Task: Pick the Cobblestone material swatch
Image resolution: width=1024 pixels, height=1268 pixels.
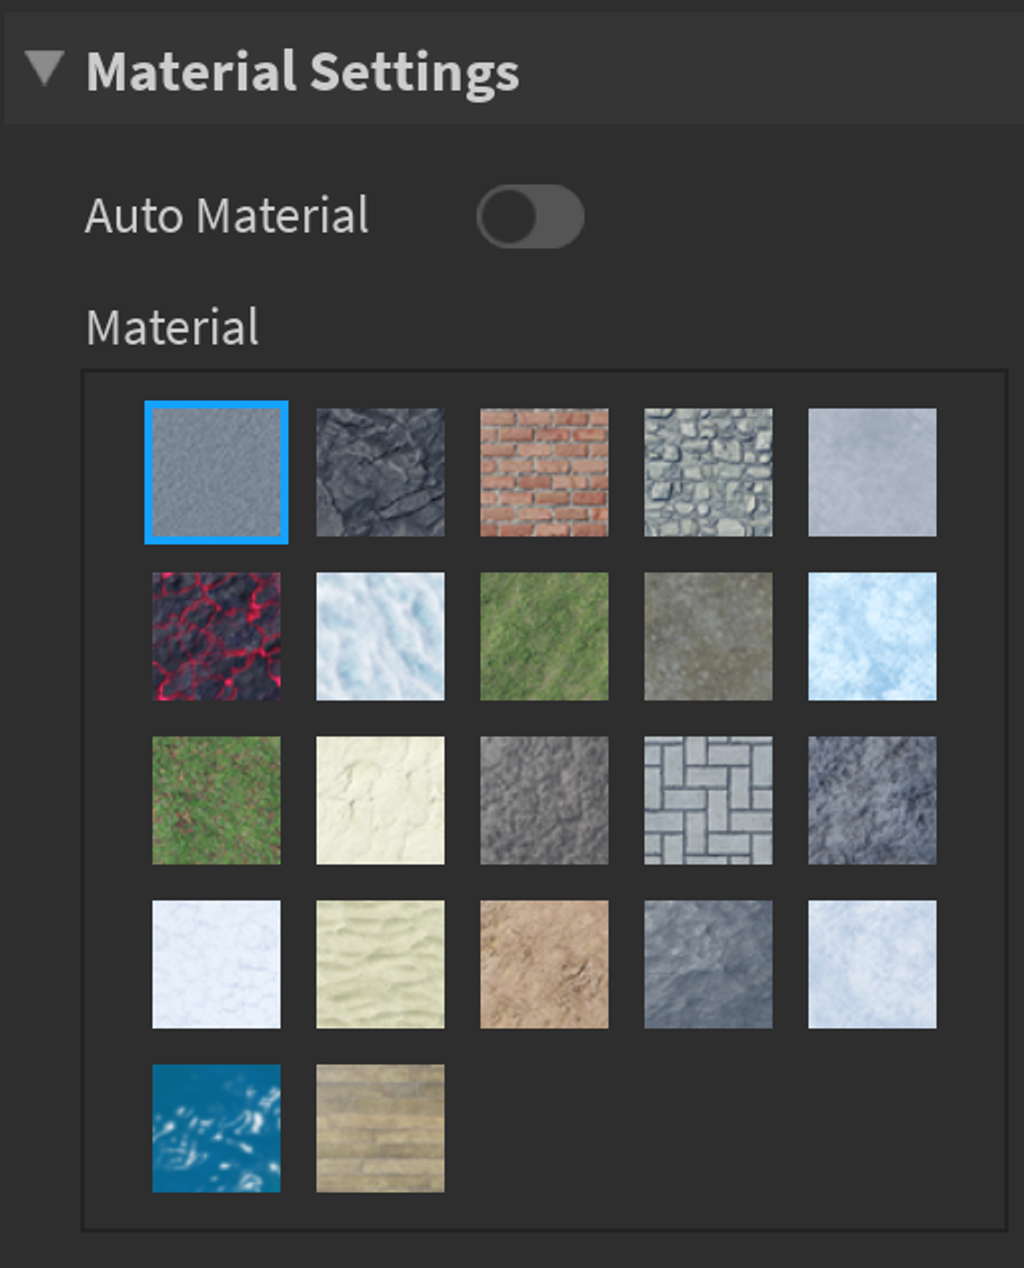Action: tap(708, 472)
